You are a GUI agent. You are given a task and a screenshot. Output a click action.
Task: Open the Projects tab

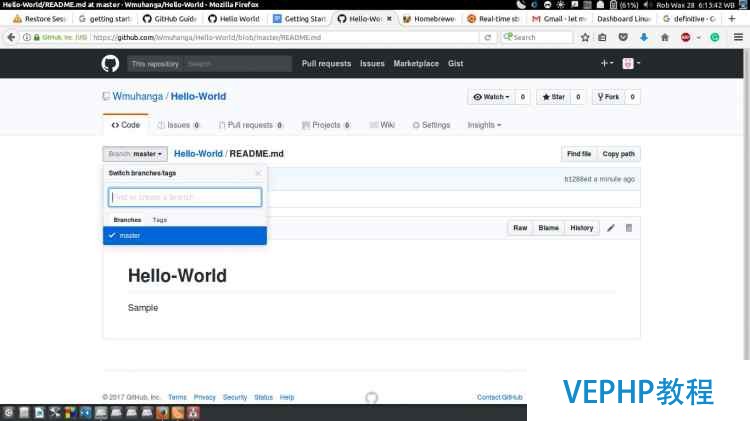tap(326, 125)
